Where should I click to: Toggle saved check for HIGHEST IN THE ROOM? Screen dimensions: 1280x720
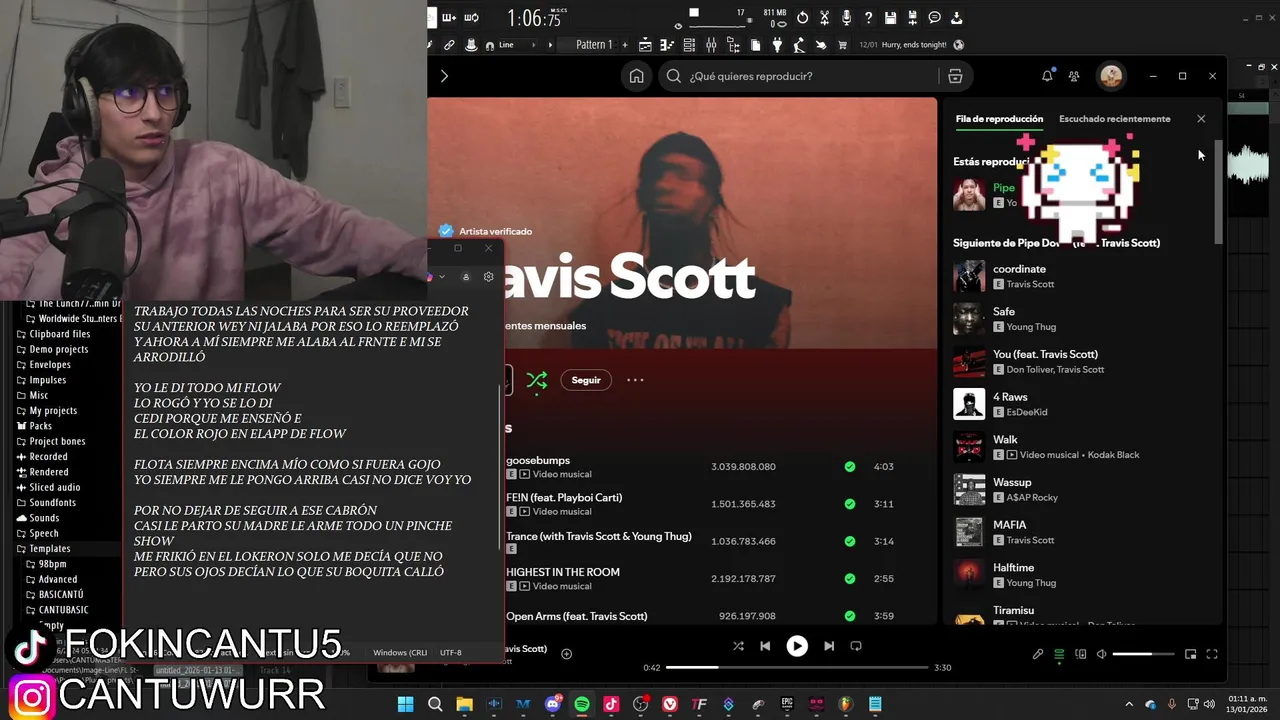850,579
